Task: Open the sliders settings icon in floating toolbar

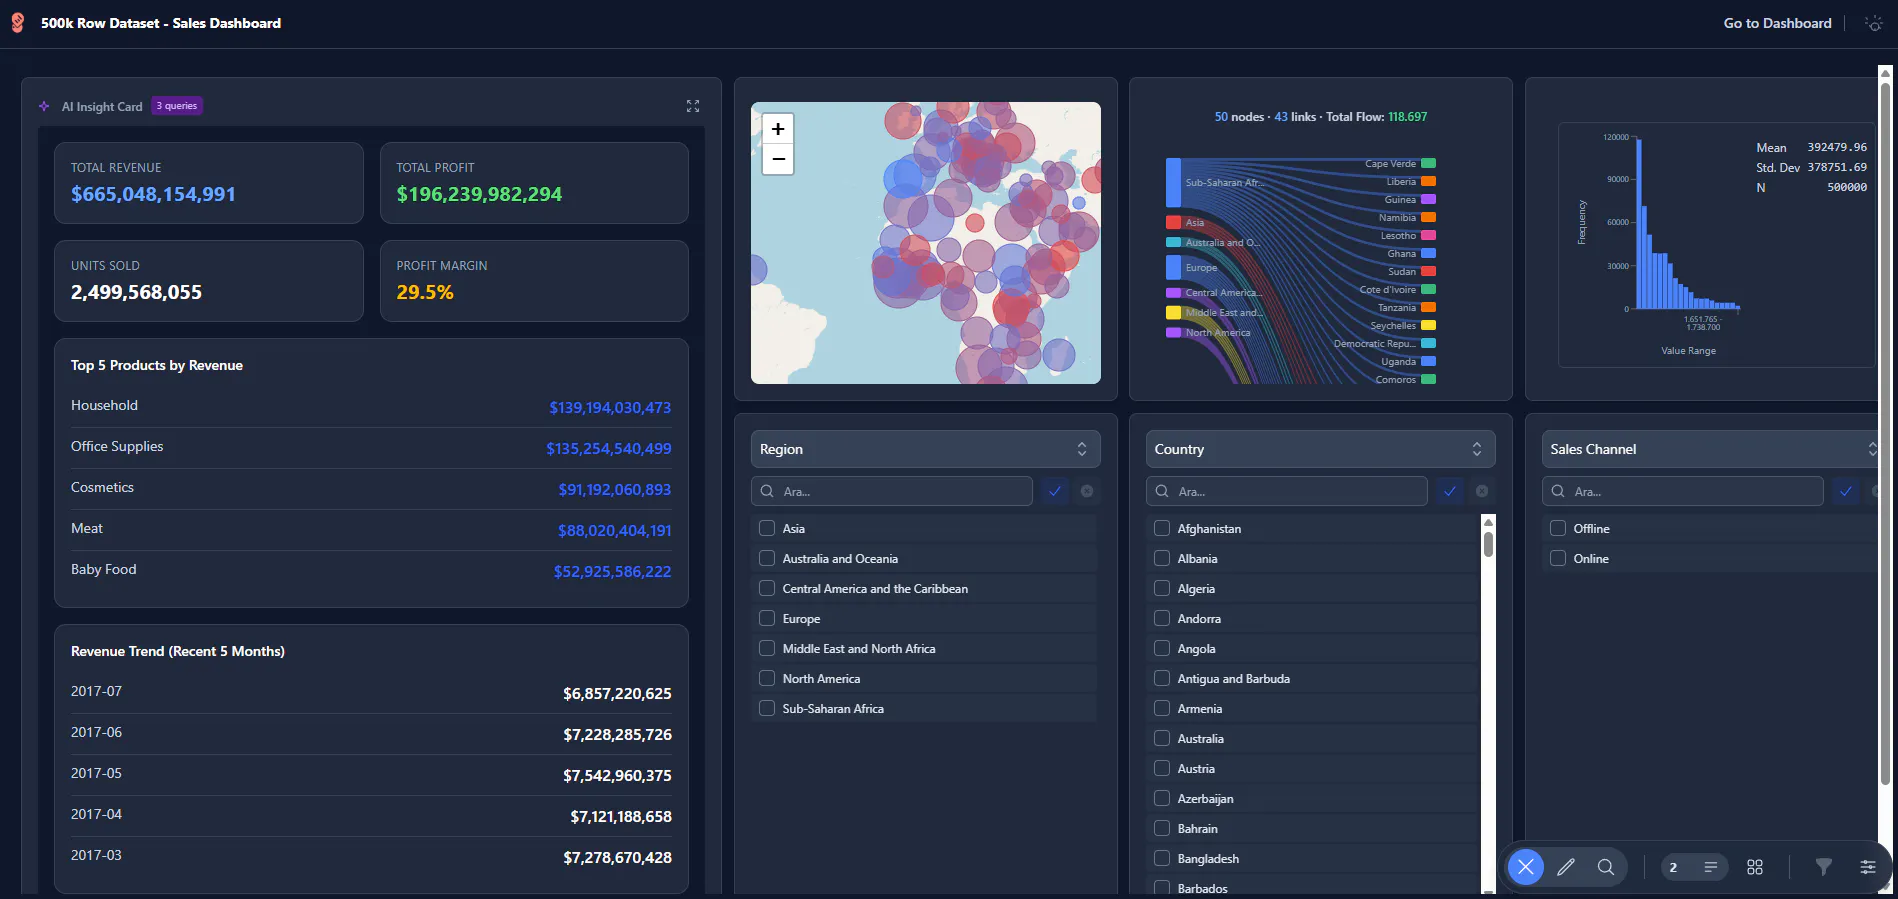Action: click(x=1868, y=867)
